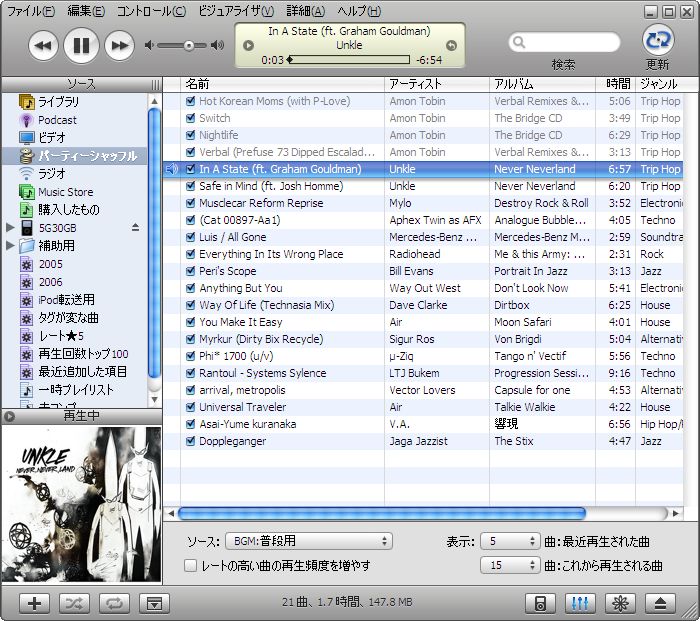Click the 更新 refresh button
Image resolution: width=700 pixels, height=621 pixels.
pyautogui.click(x=658, y=40)
